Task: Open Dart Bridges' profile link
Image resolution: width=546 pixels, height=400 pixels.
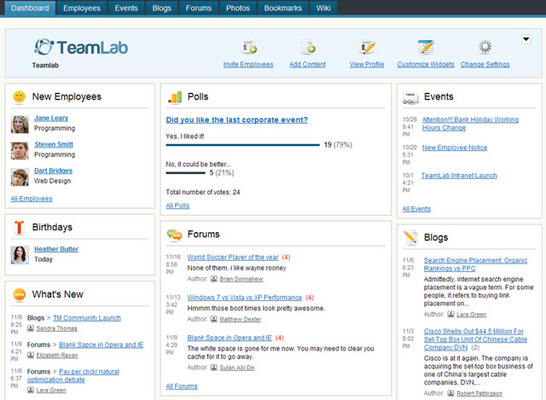Action: [x=53, y=171]
